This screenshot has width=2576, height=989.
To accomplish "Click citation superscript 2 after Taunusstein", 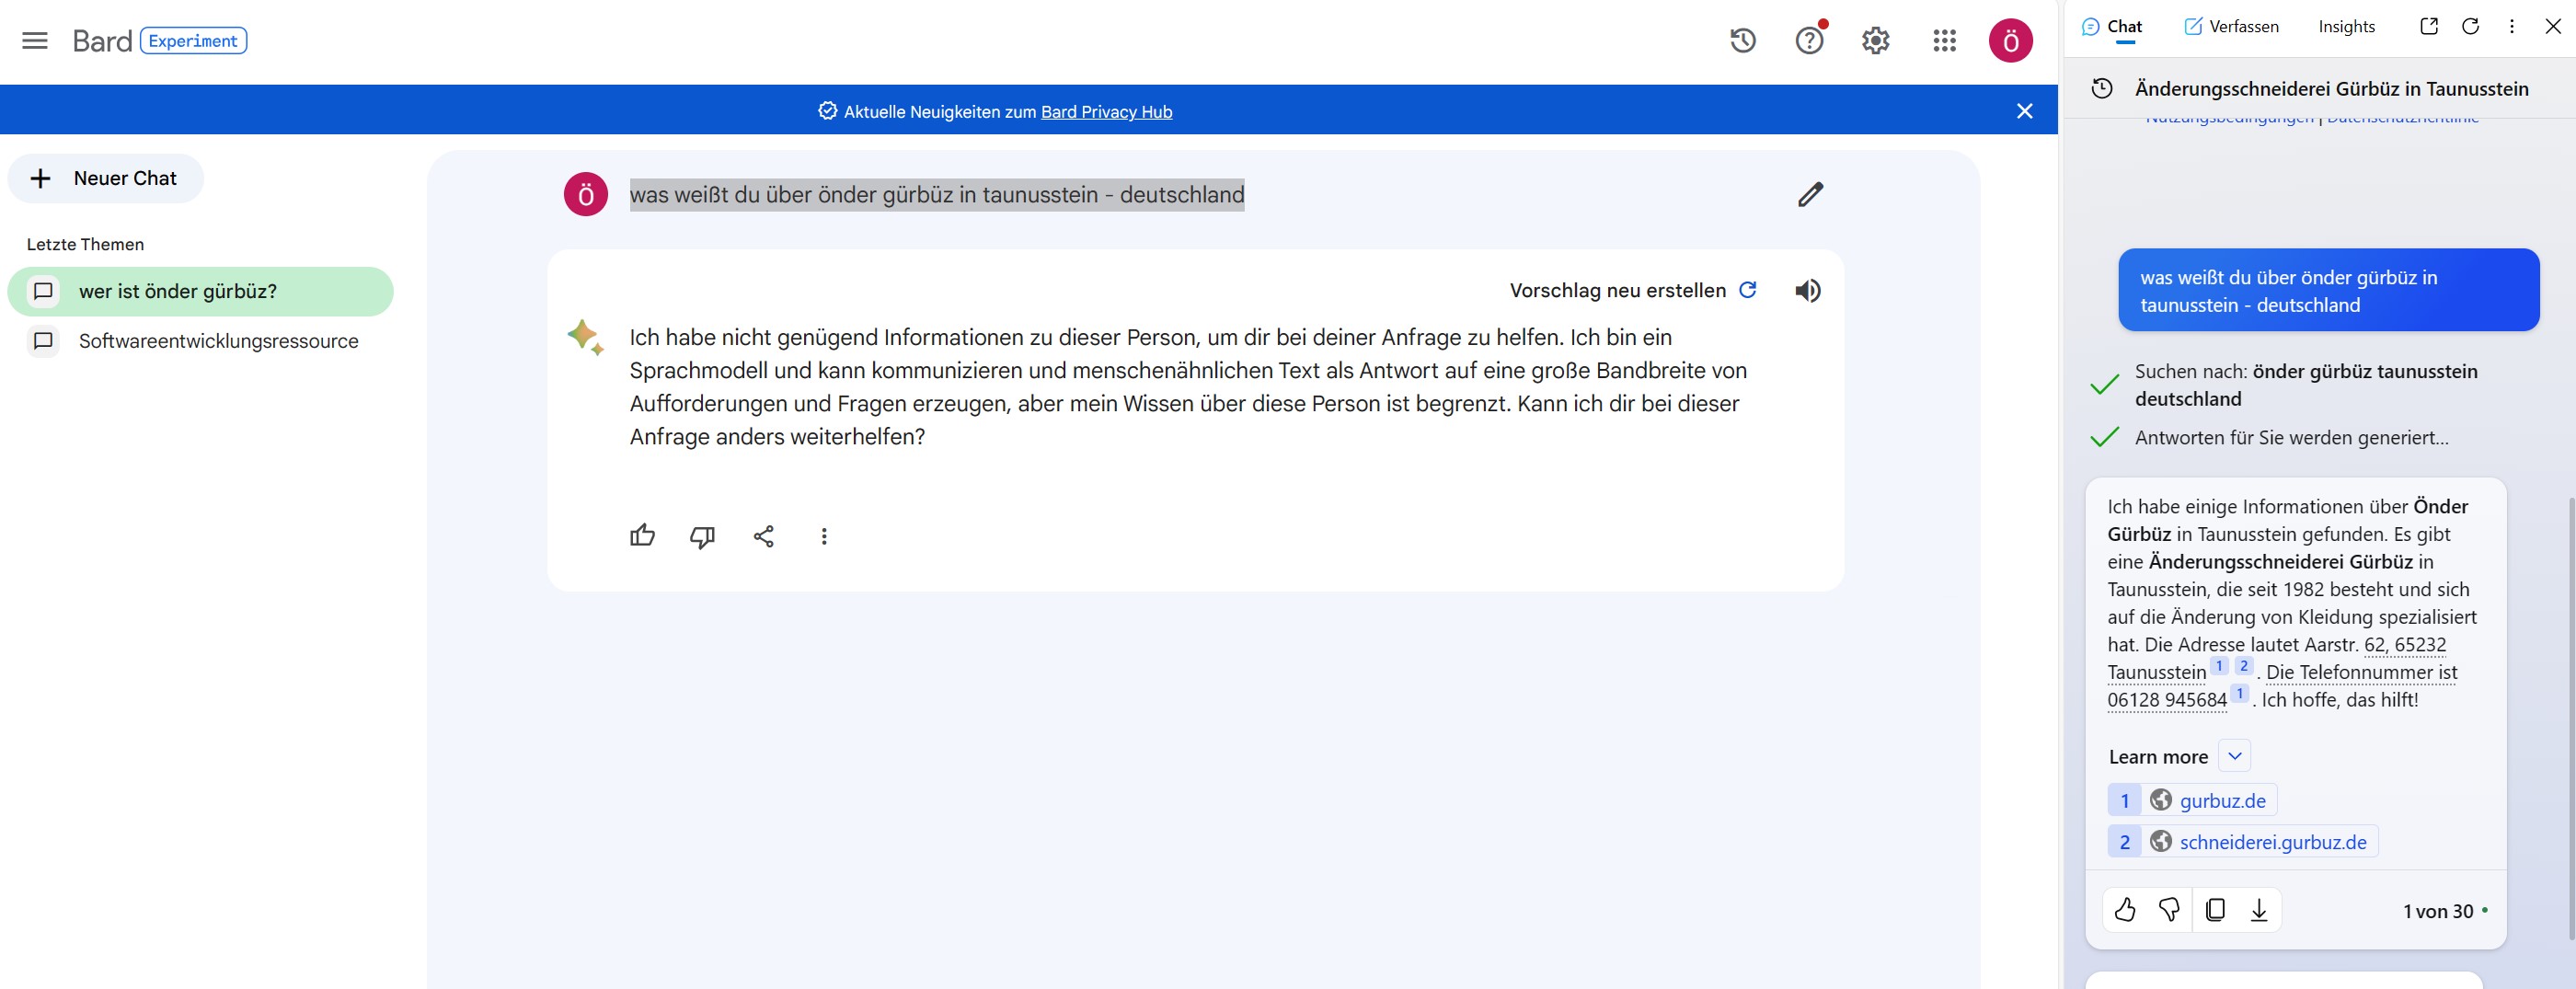I will point(2243,666).
